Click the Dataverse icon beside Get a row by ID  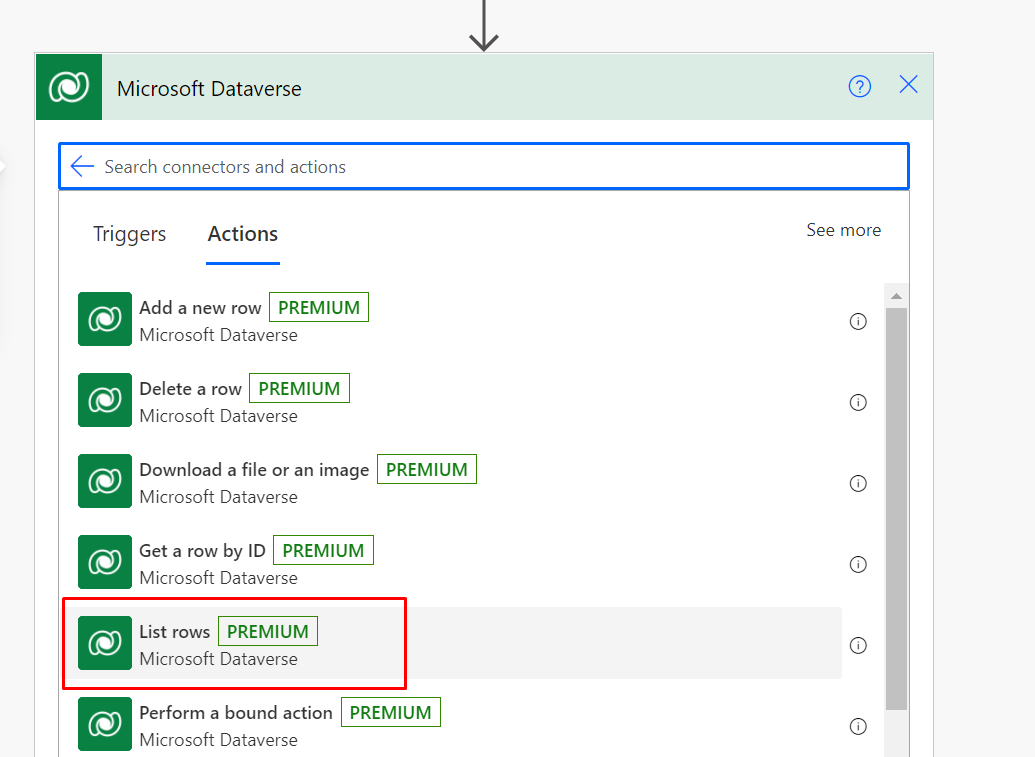tap(104, 562)
